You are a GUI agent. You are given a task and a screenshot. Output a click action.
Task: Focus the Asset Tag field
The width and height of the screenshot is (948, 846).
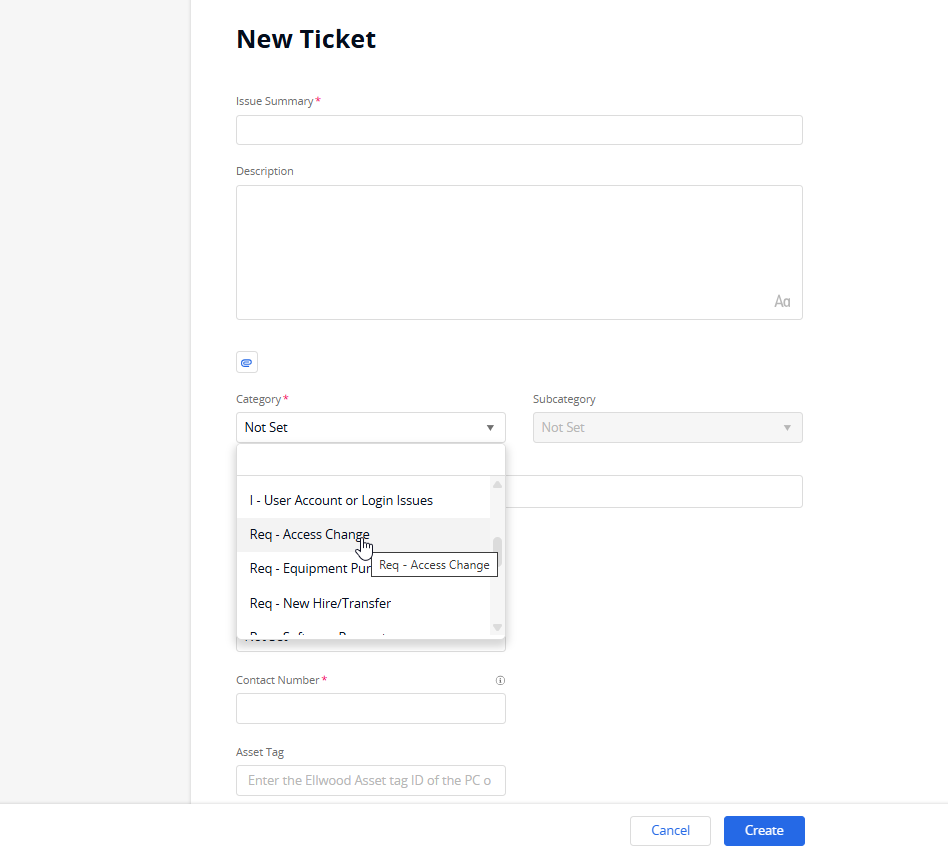[x=370, y=780]
